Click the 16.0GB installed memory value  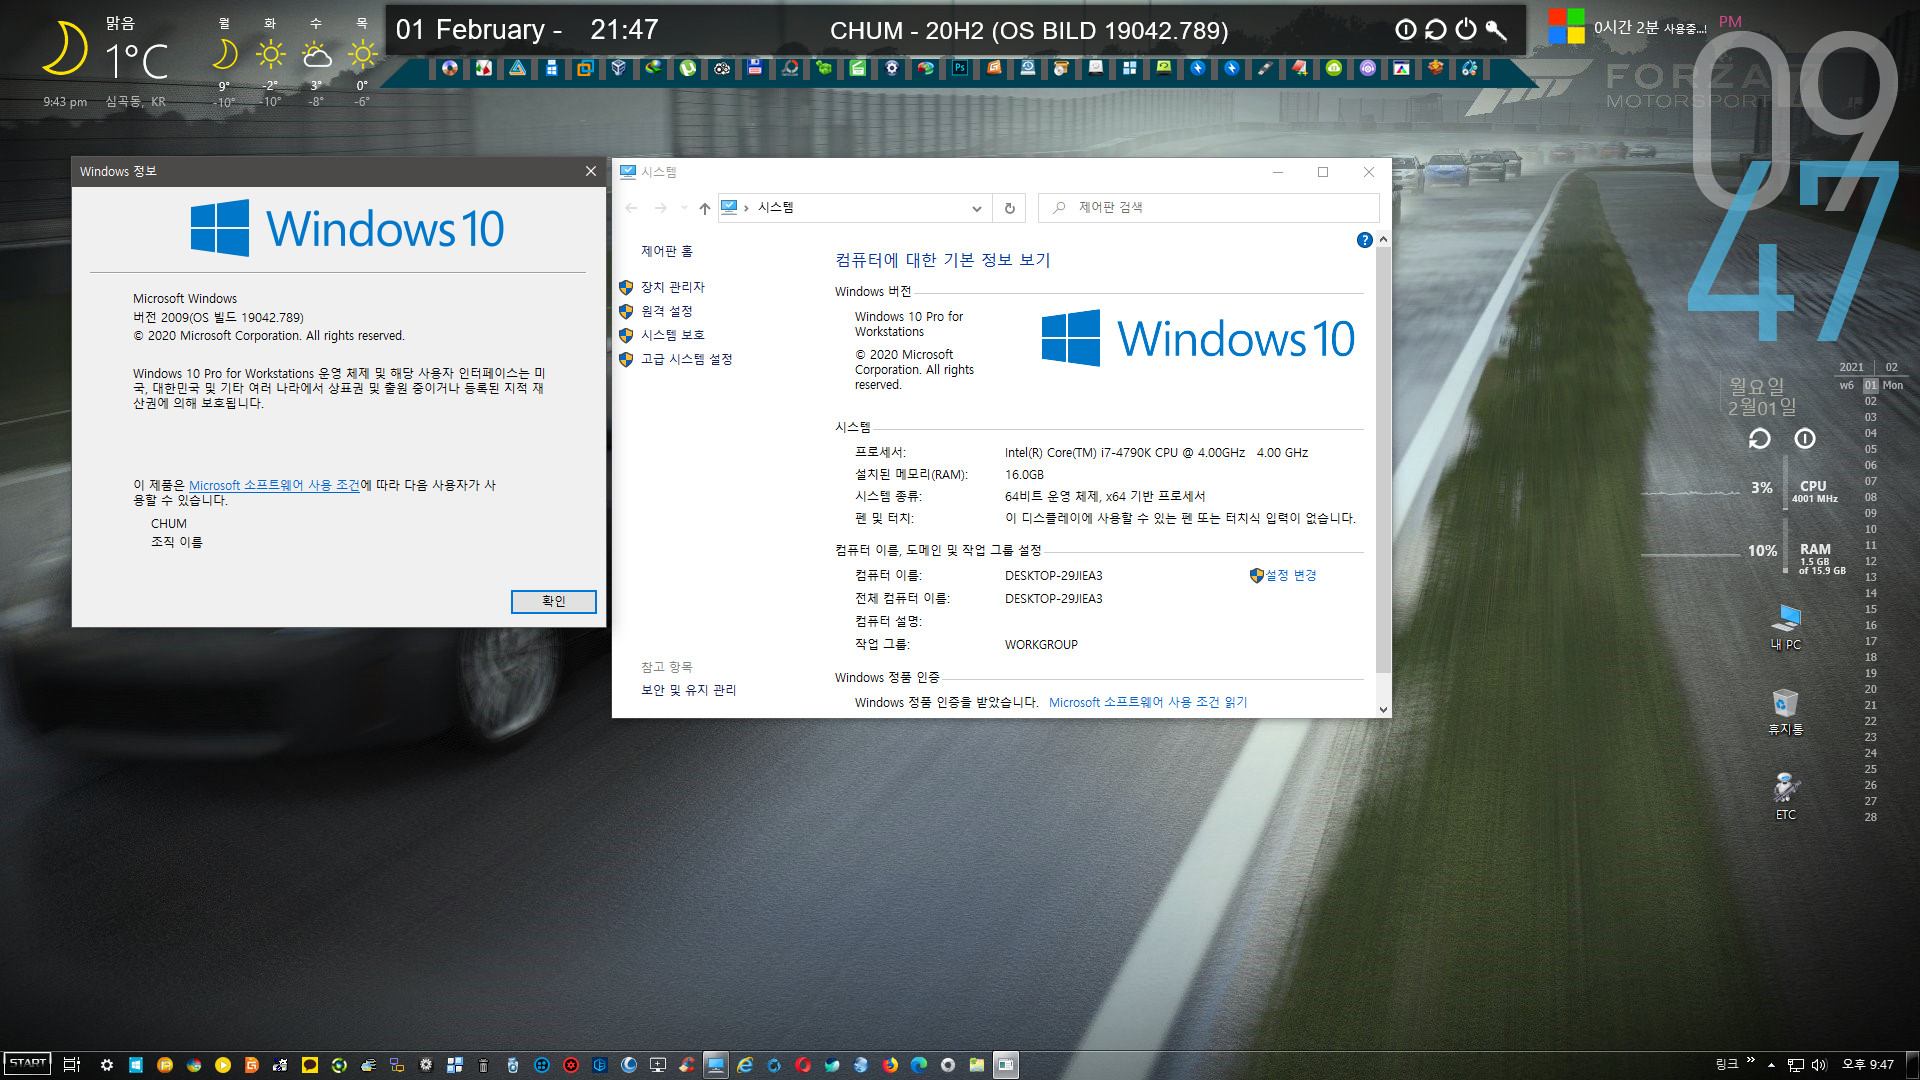[1024, 475]
